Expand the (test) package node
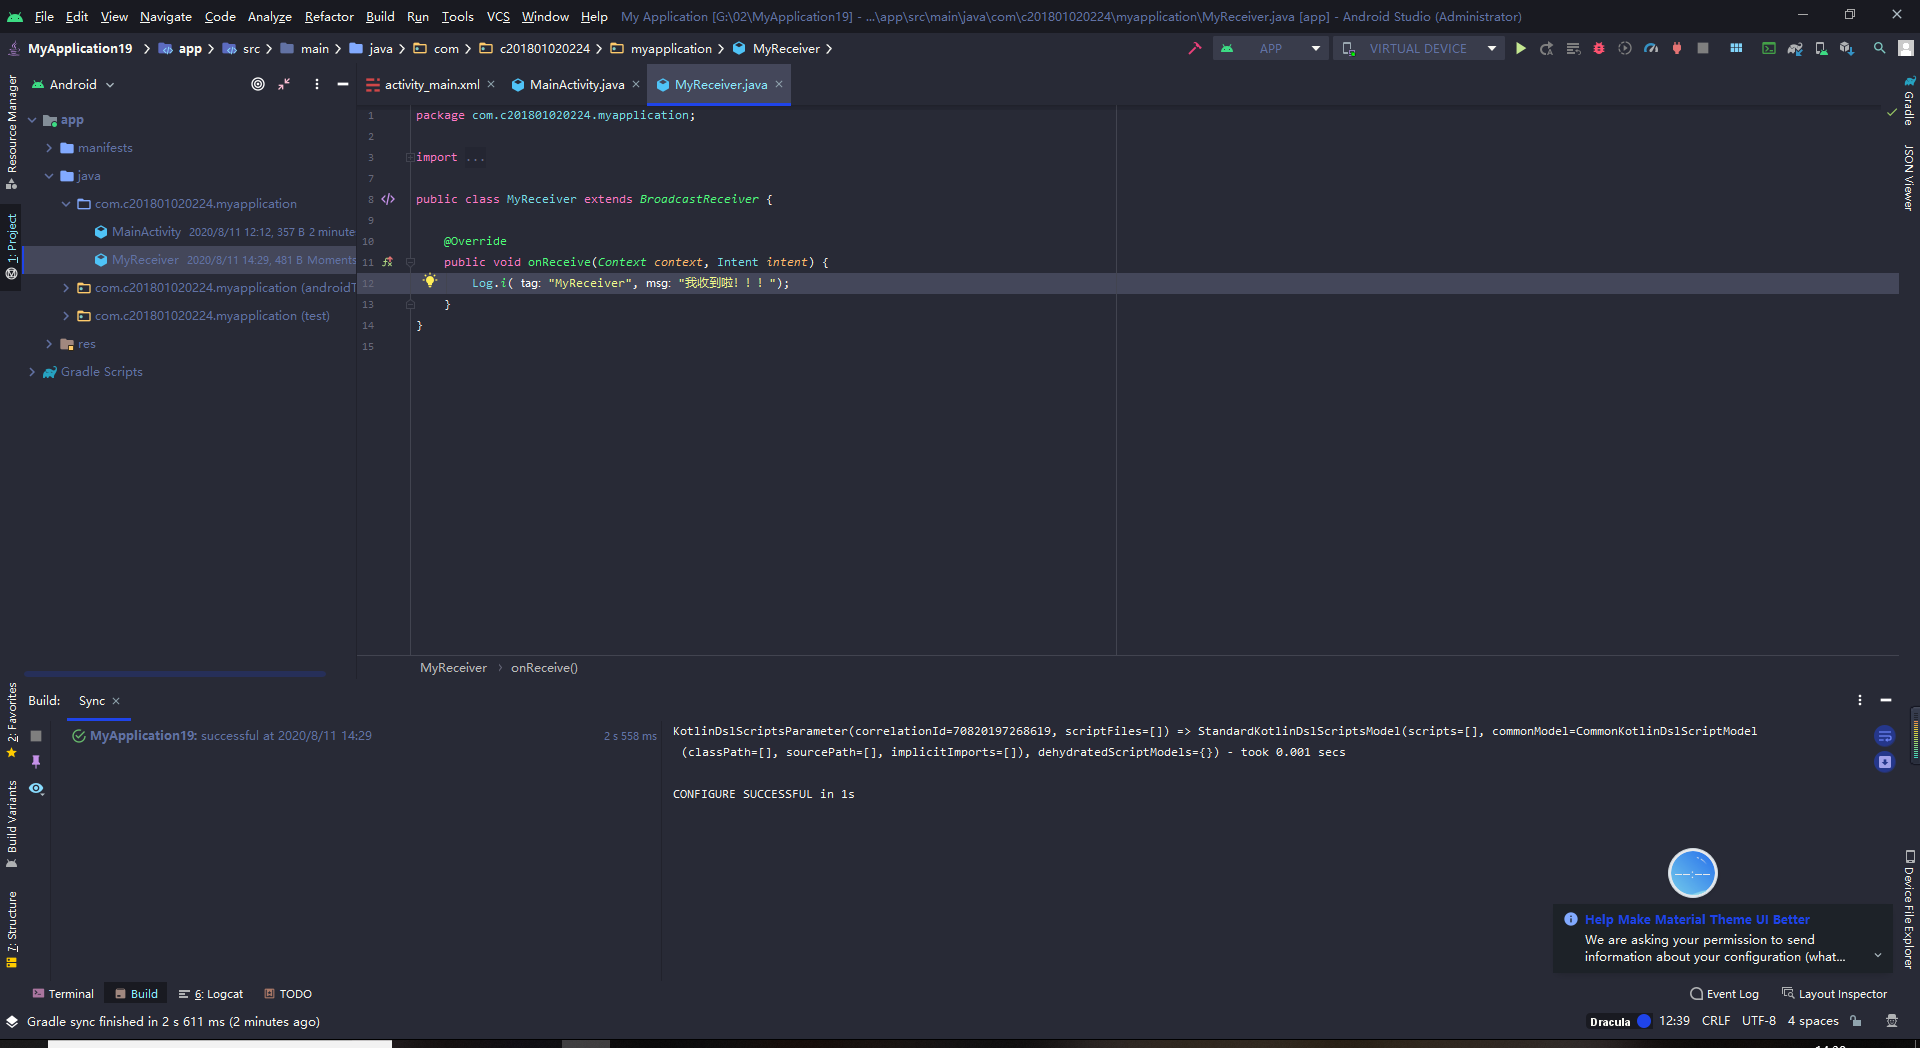Viewport: 1920px width, 1048px height. [x=66, y=316]
